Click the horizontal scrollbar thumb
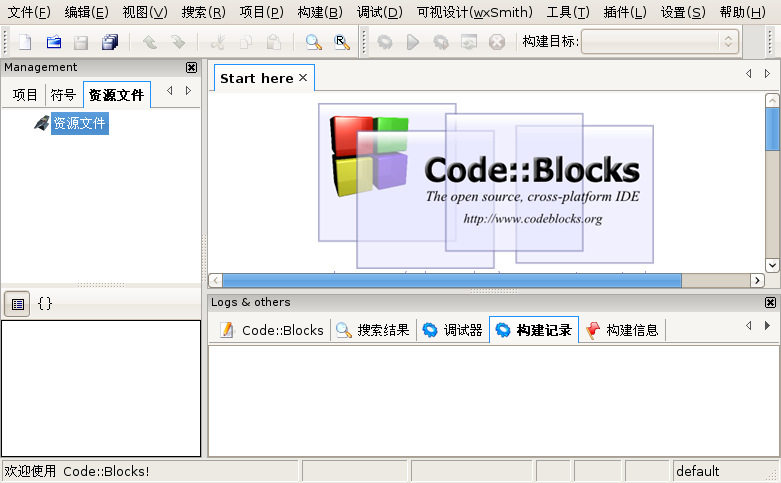 click(x=452, y=280)
